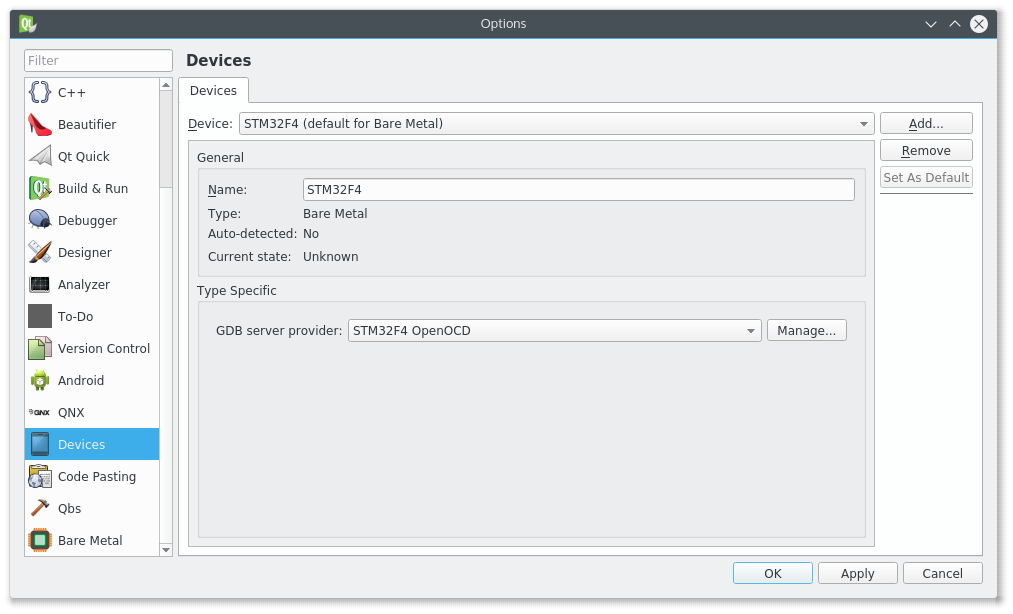Open Qt Quick paper plane icon
This screenshot has width=1013, height=614.
point(39,156)
